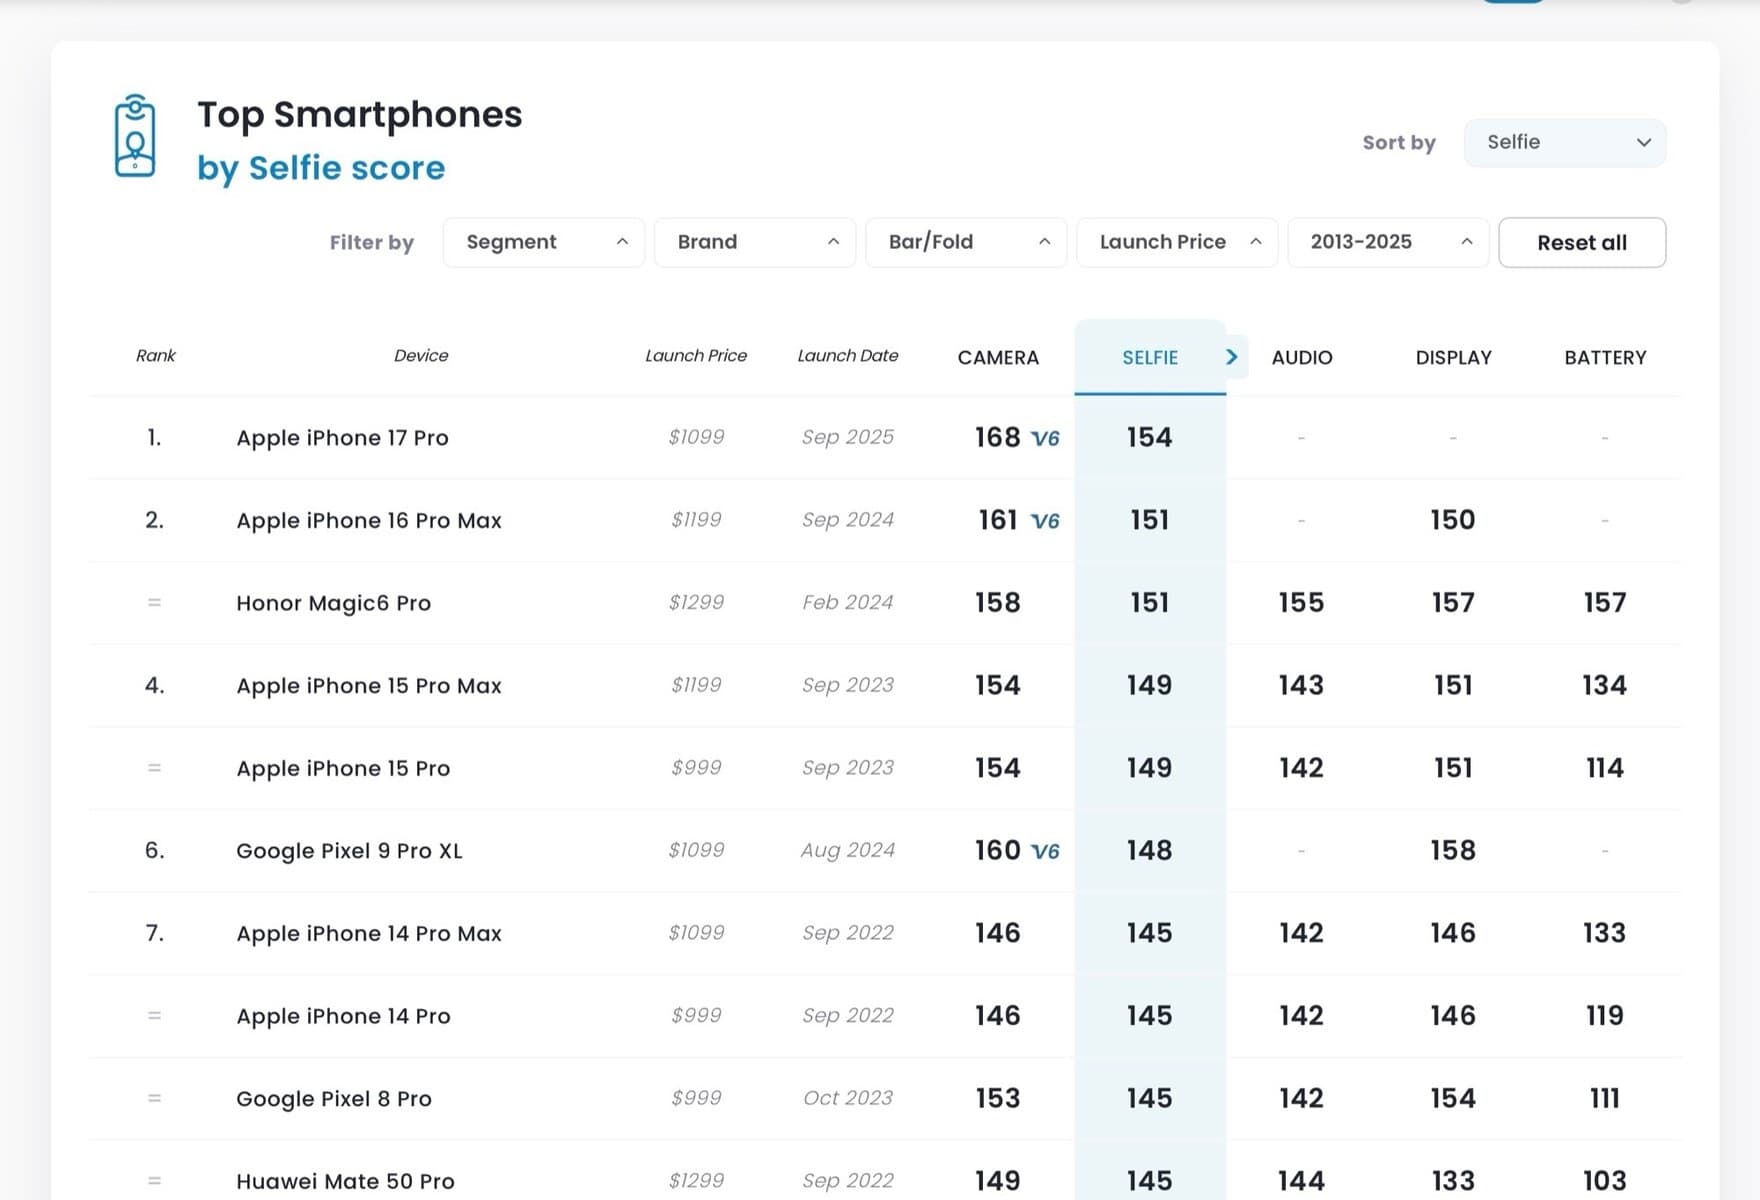Select the BATTERY column header
1760x1200 pixels.
(1605, 358)
